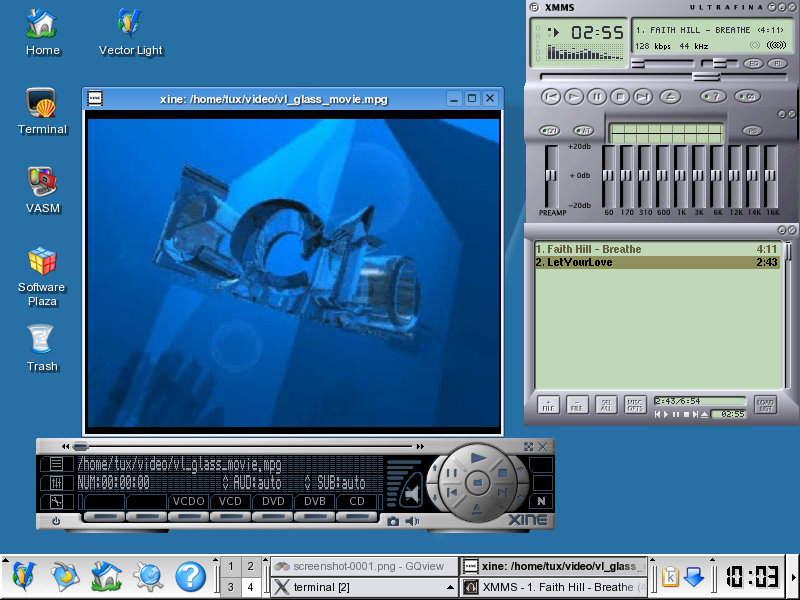Take a snapshot with xine camera icon

(x=394, y=521)
